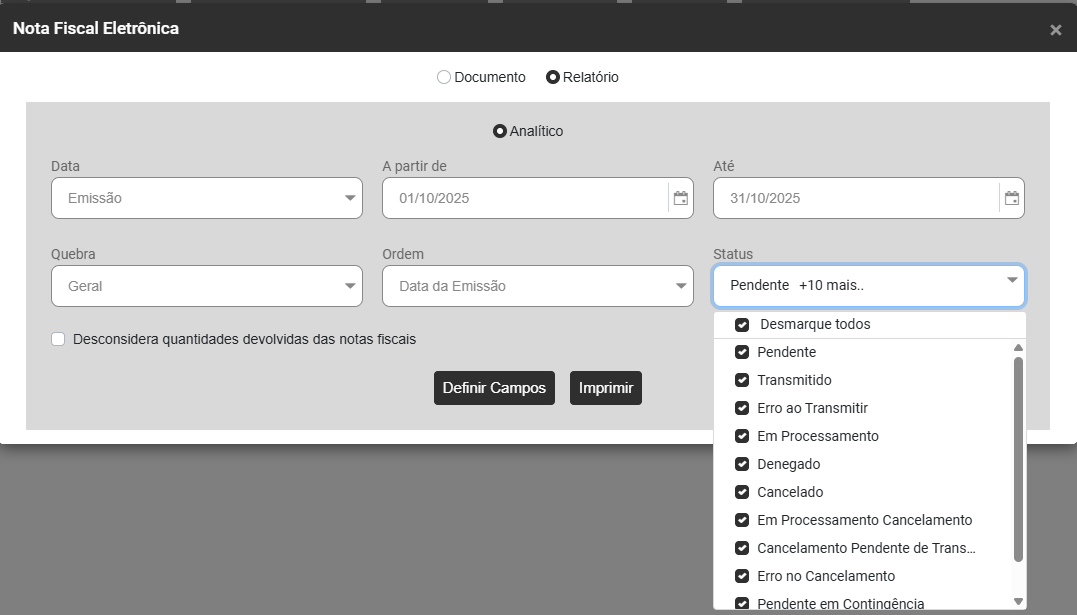Uncheck the Erro ao Transmitir status
The height and width of the screenshot is (615, 1077).
click(x=742, y=408)
